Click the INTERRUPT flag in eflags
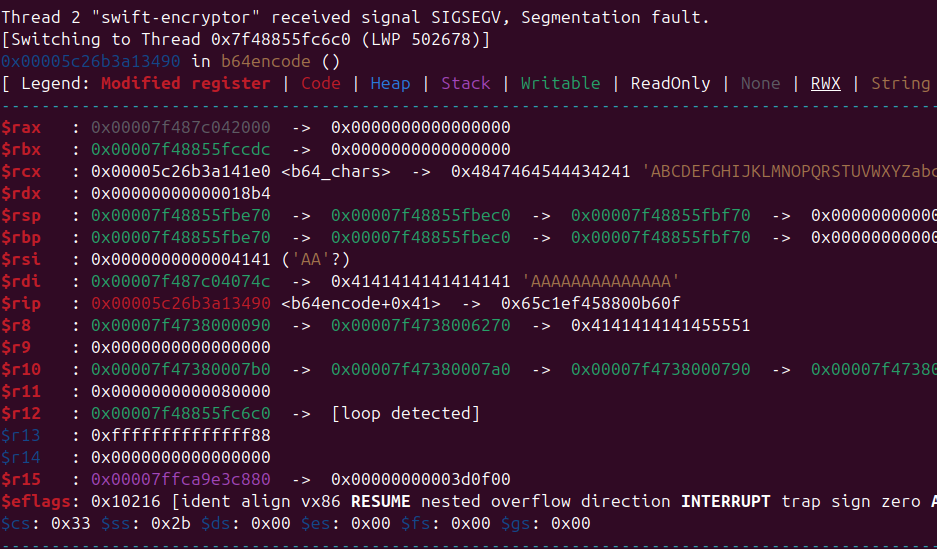937x549 pixels. pos(726,501)
